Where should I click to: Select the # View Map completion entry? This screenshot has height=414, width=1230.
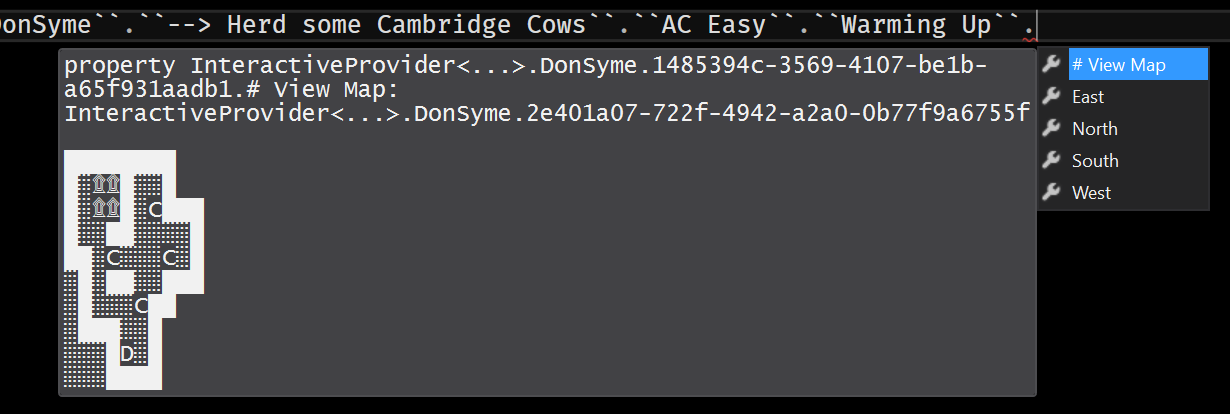(1118, 65)
